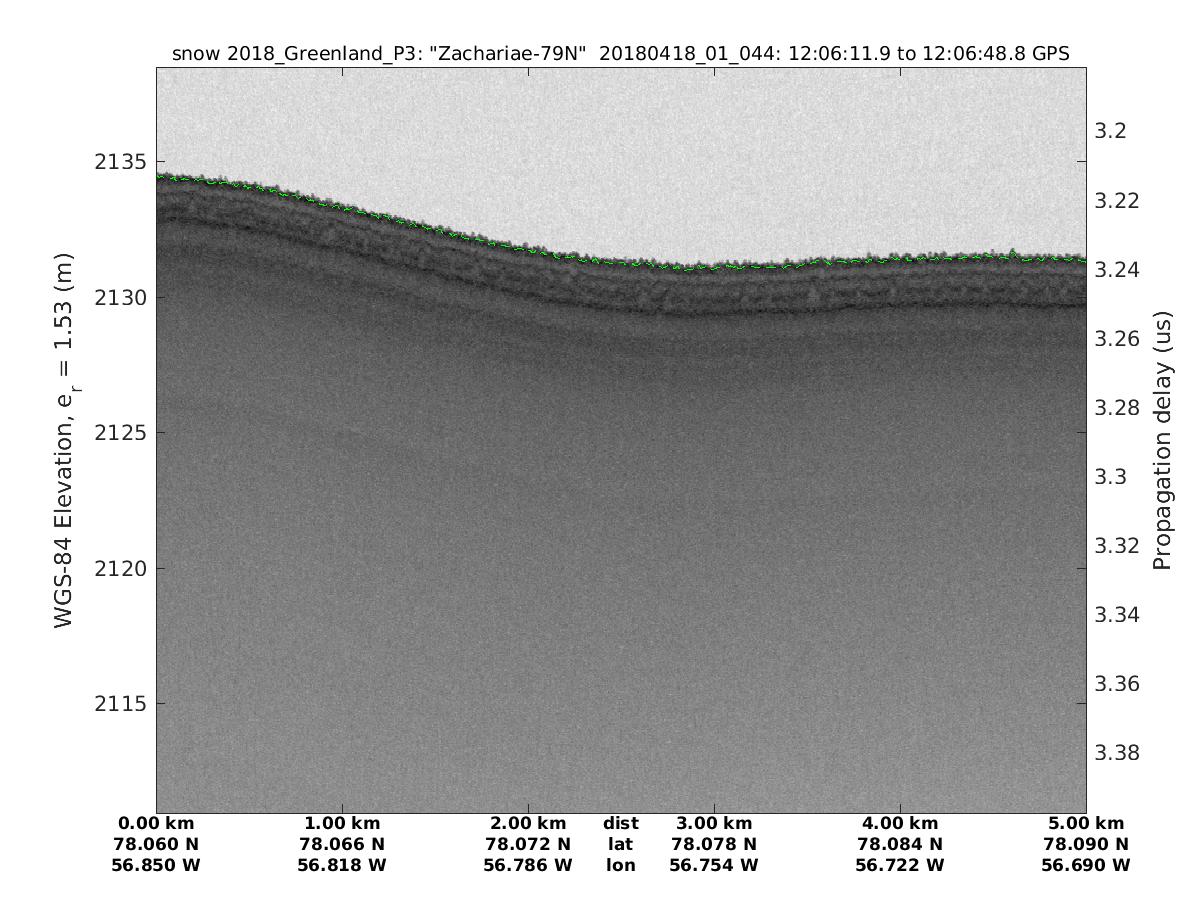Click the '78.060 N' latitude label
Screen dimensions: 1200x900
(x=156, y=844)
